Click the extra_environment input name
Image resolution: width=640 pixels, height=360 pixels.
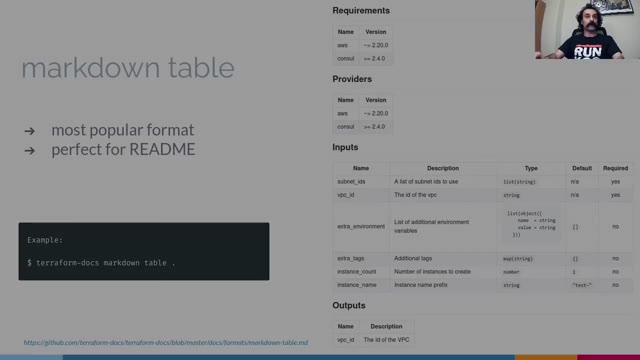point(361,227)
